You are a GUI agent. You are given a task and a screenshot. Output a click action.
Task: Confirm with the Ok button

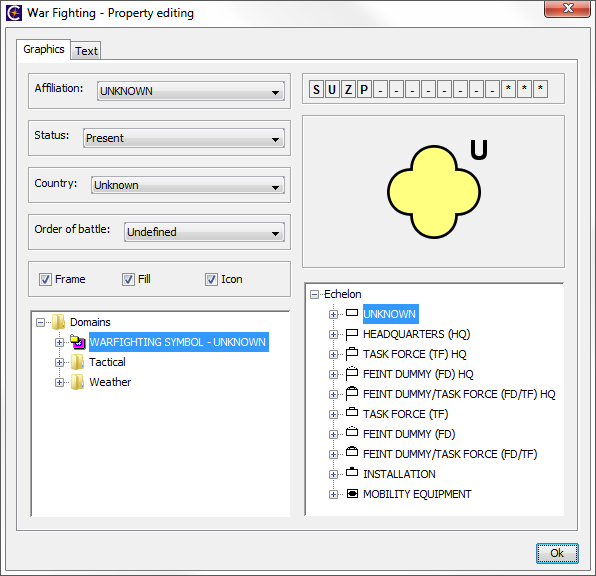click(557, 553)
